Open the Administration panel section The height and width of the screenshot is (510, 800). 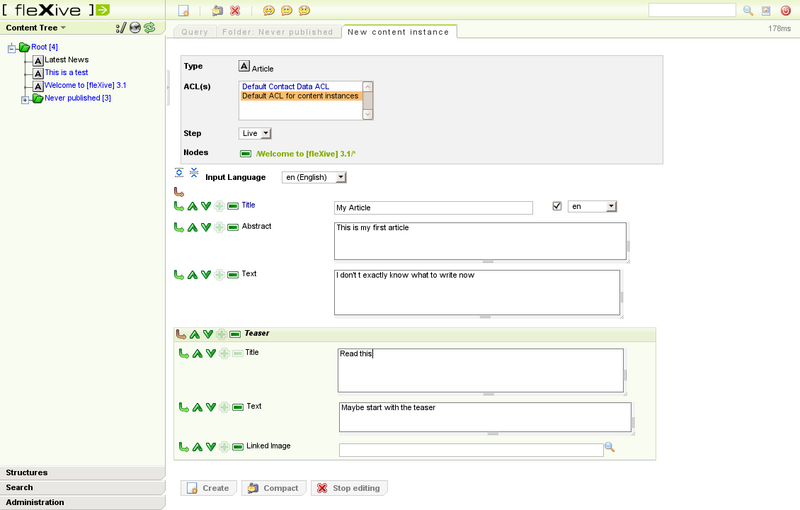(x=82, y=502)
